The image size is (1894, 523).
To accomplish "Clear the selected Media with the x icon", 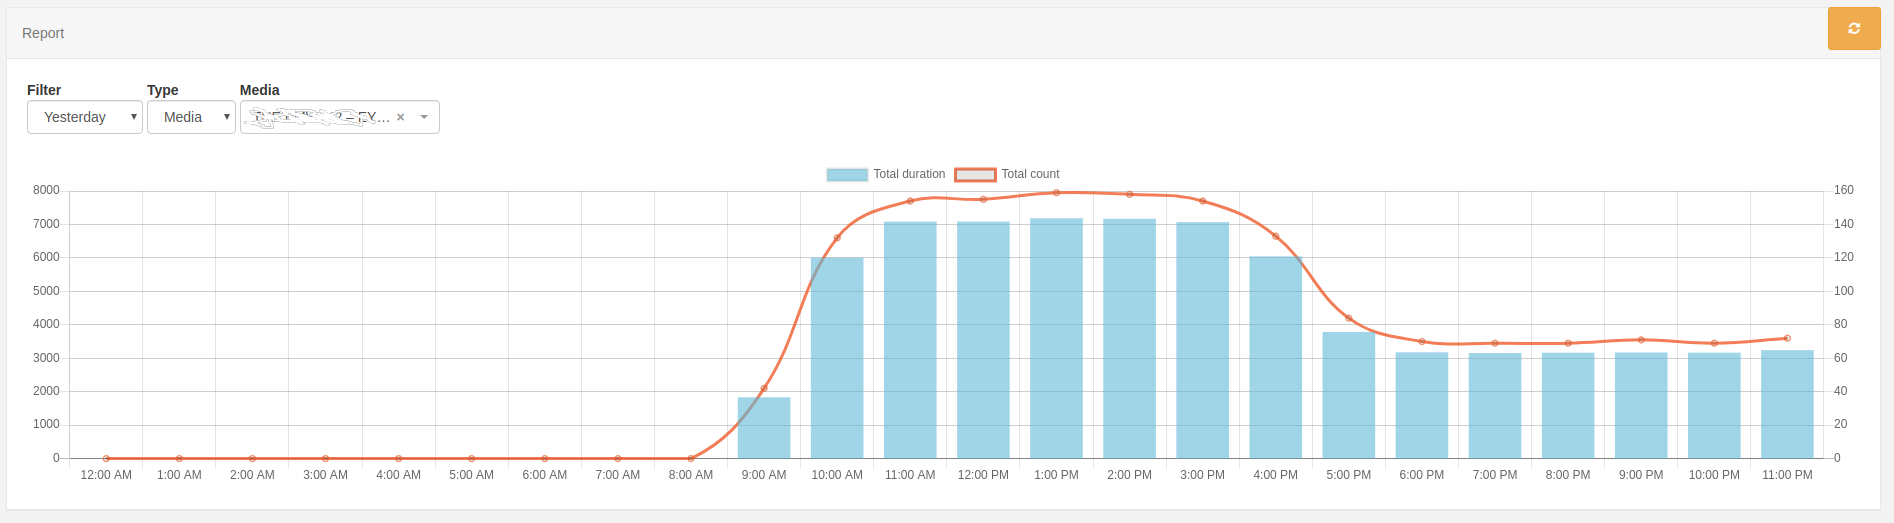I will click(401, 117).
